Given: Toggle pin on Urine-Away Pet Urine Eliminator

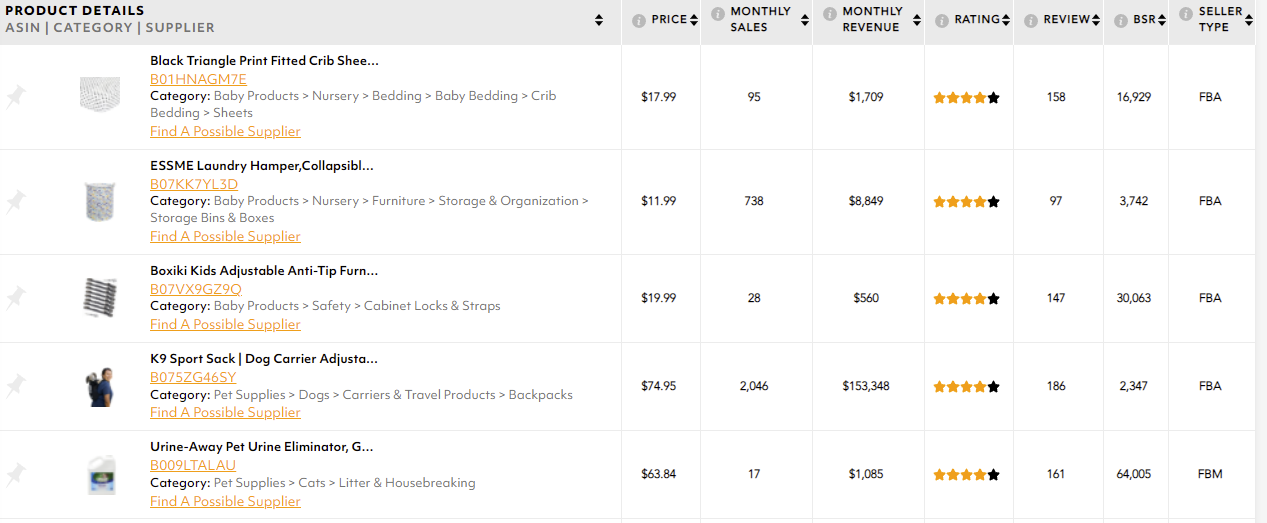Looking at the screenshot, I should (x=16, y=473).
